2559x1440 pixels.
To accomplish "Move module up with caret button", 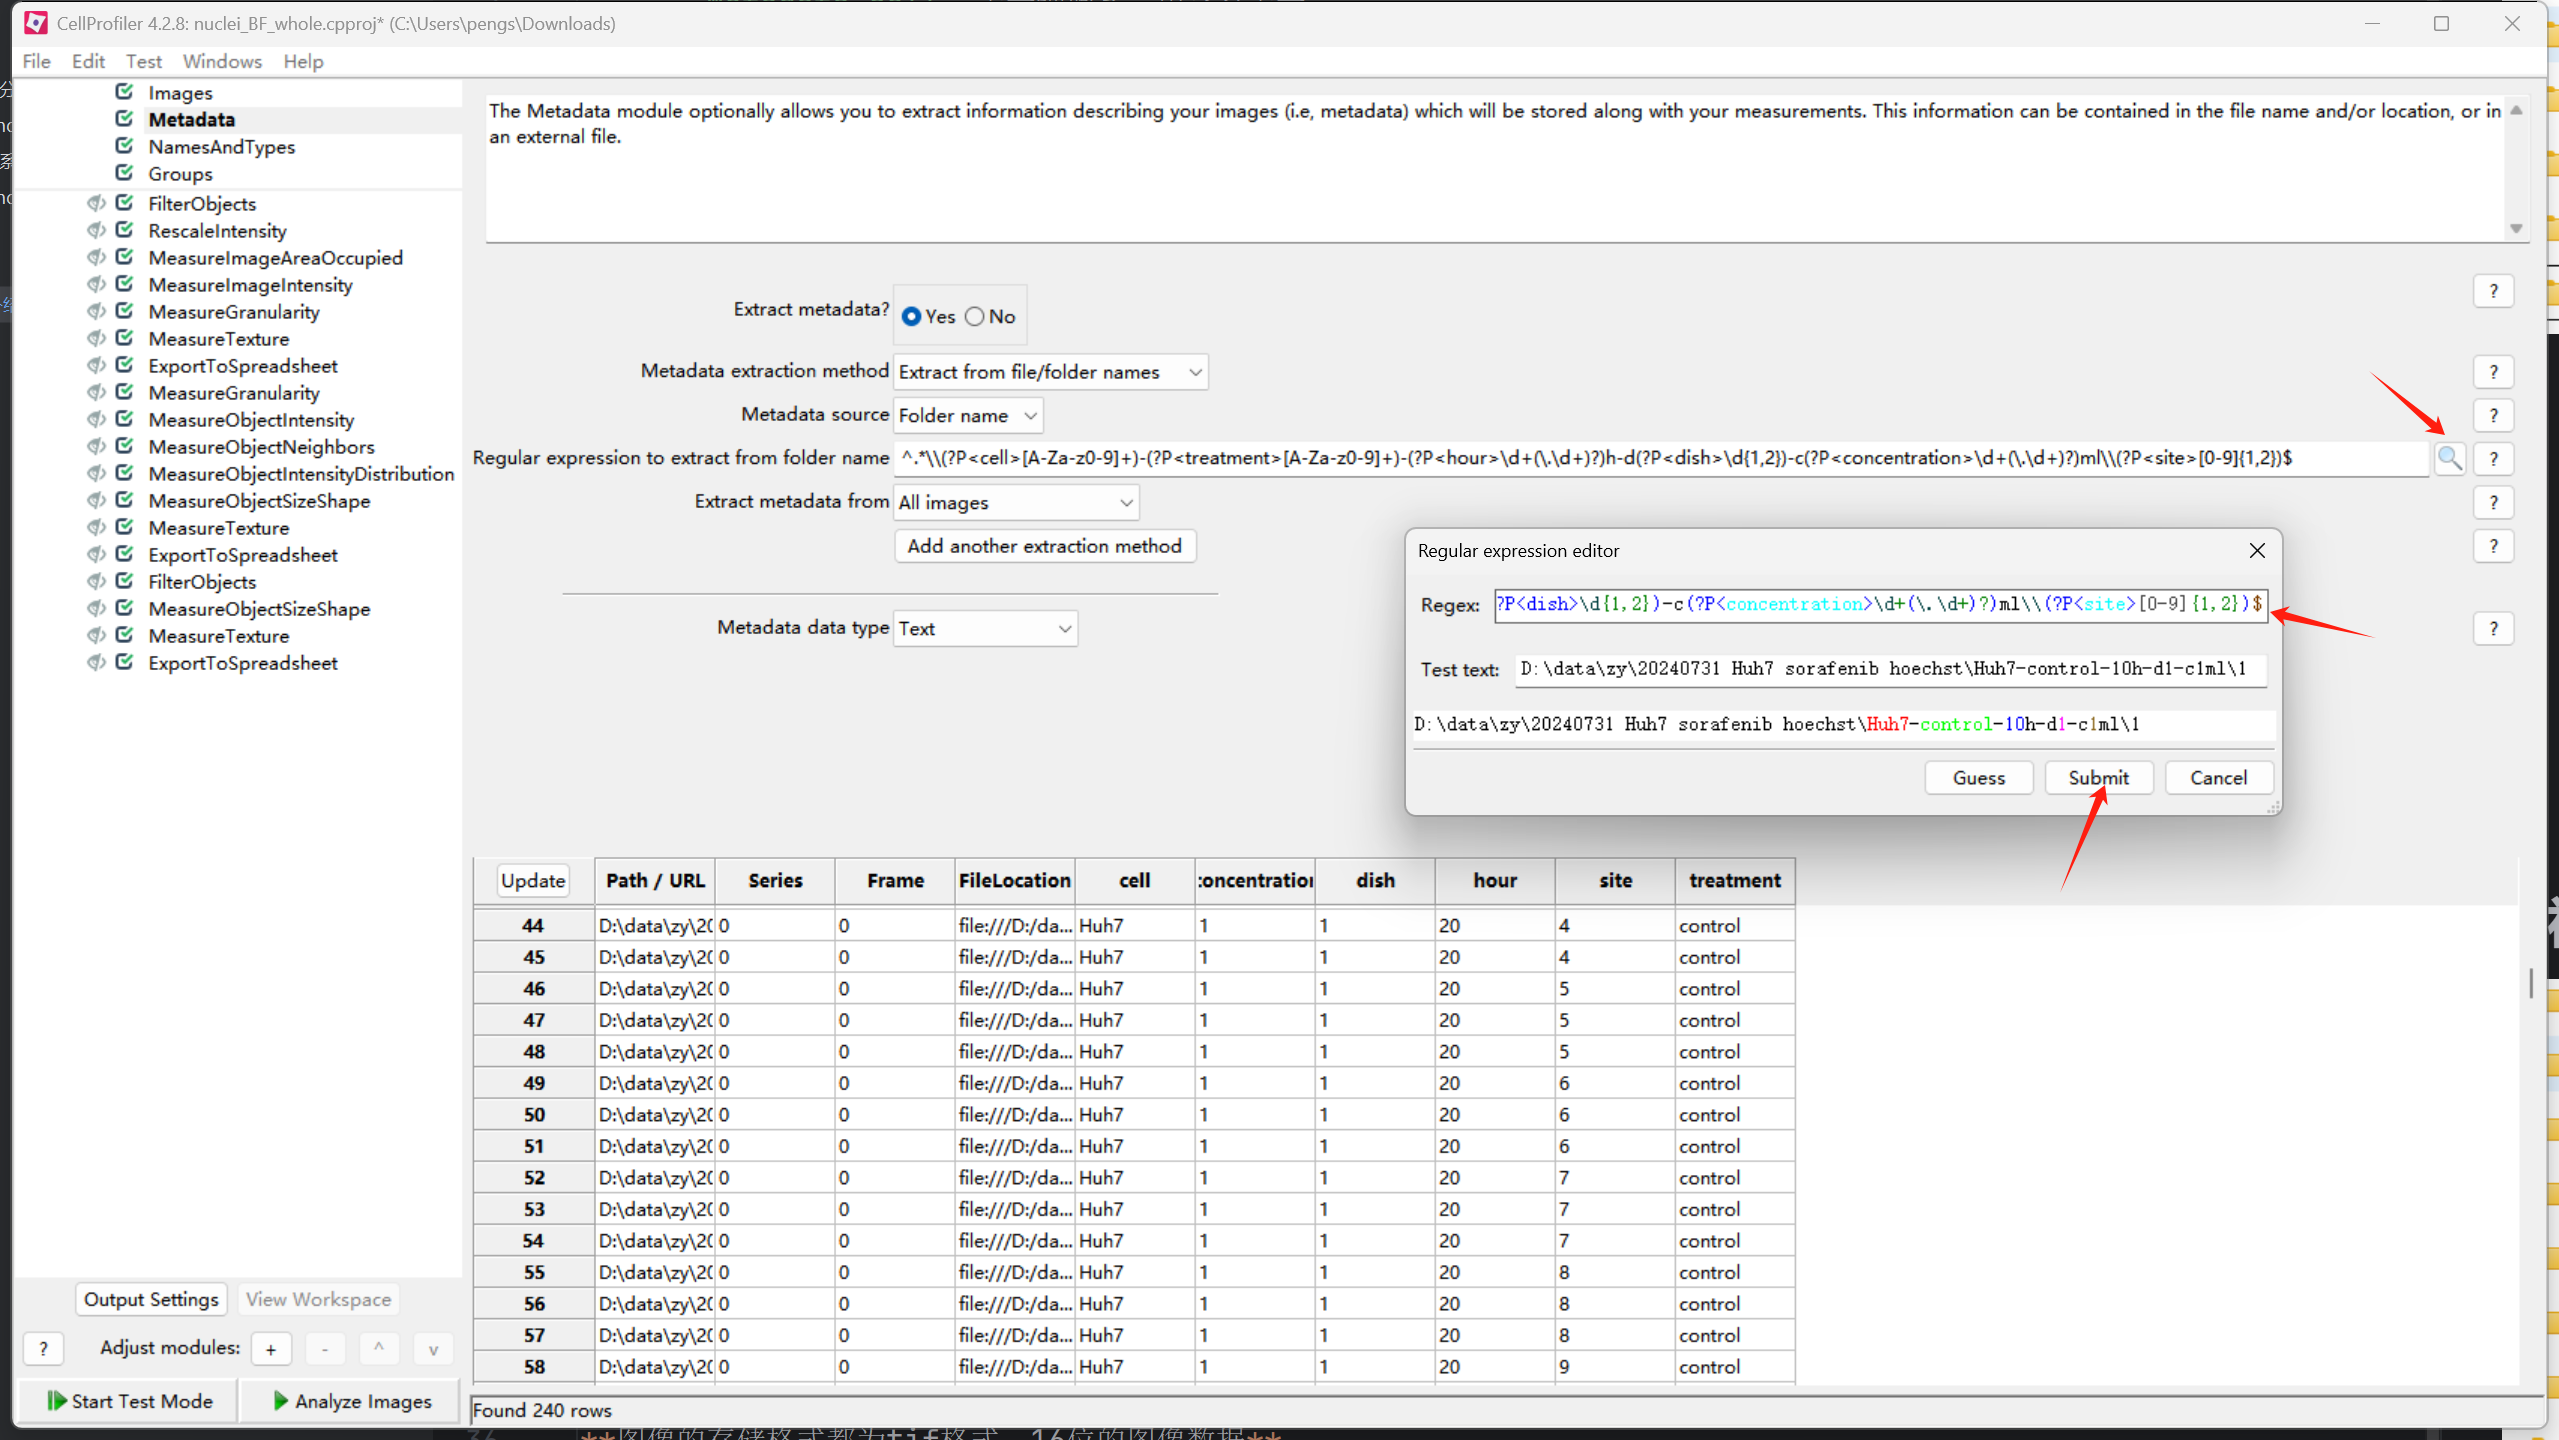I will click(379, 1349).
